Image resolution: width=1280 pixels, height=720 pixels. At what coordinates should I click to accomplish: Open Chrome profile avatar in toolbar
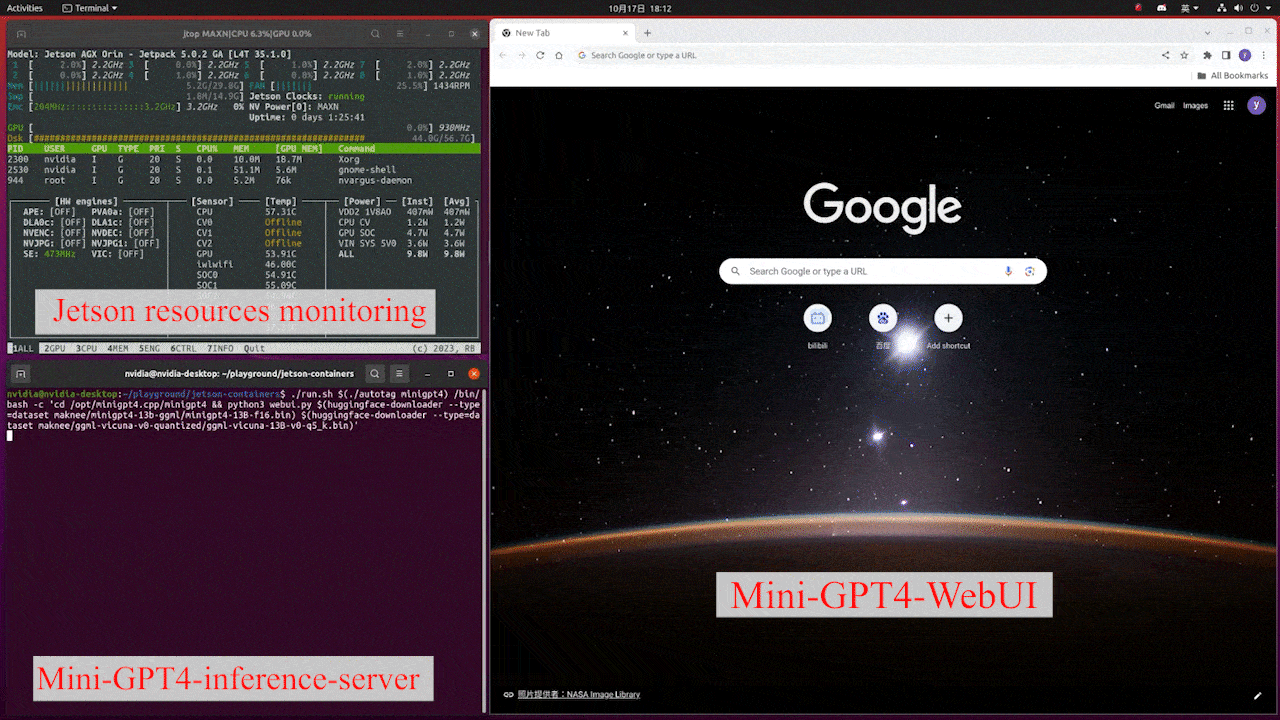coord(1245,55)
